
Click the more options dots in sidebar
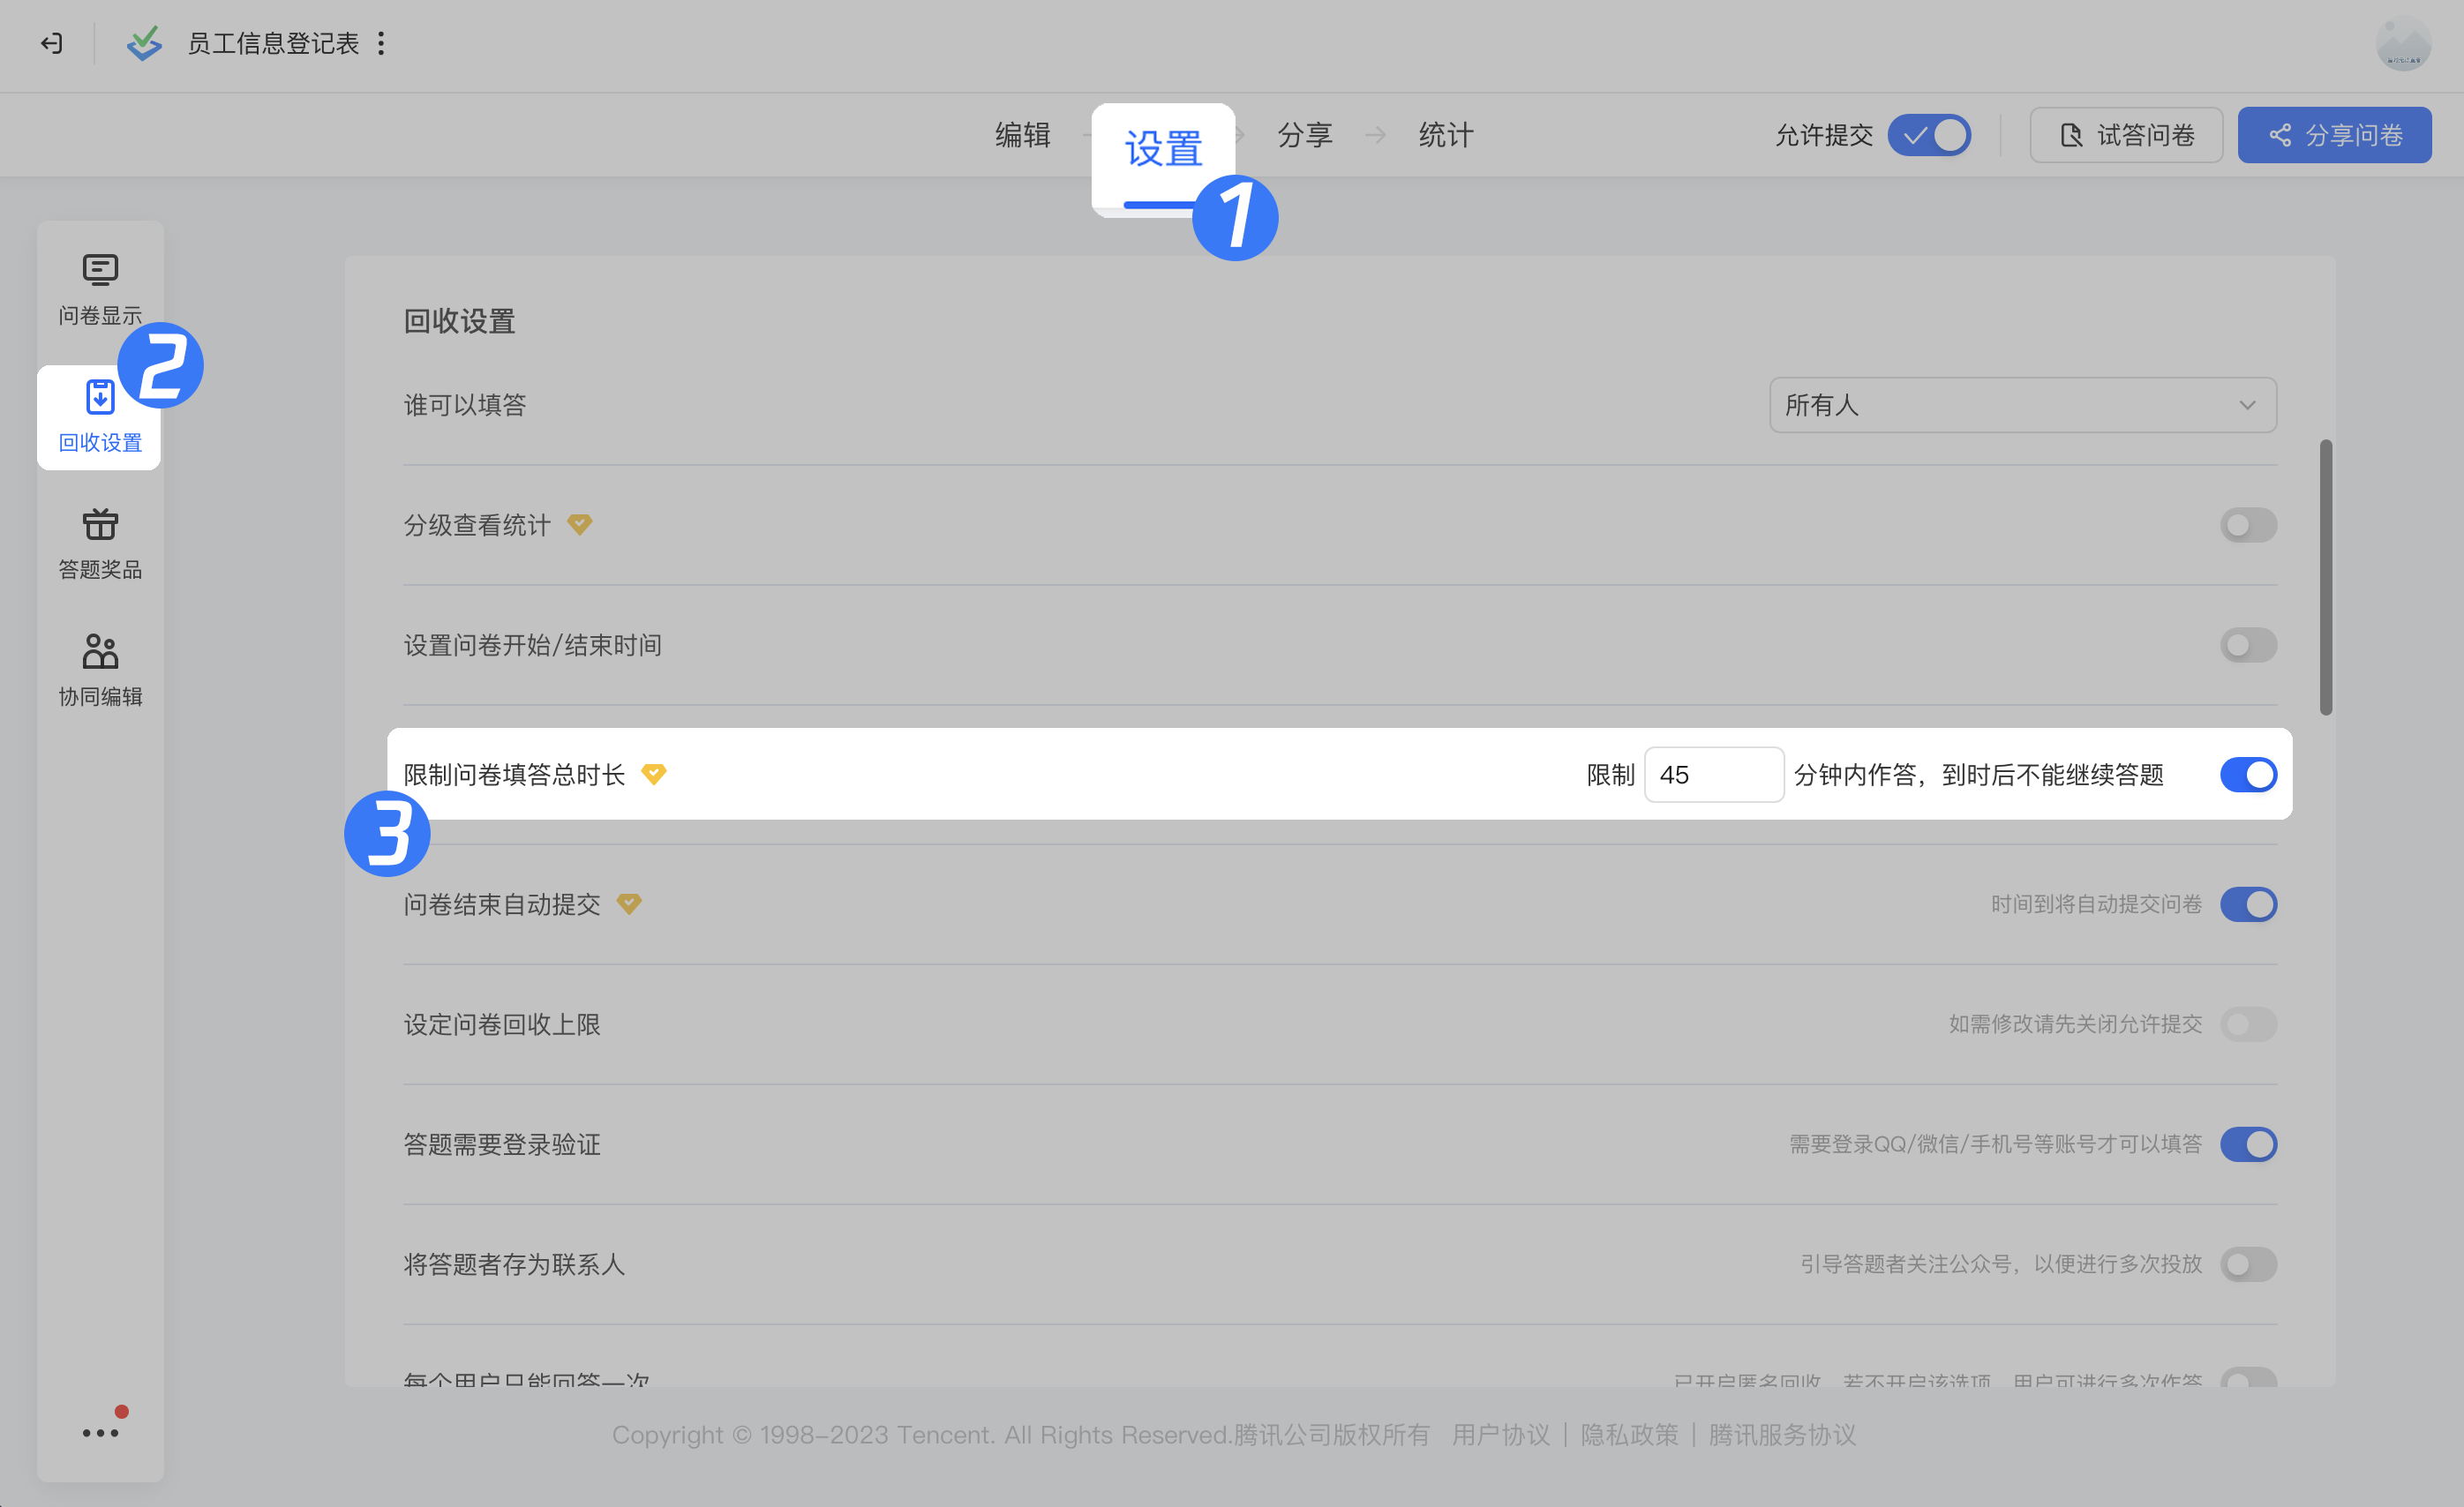pos(100,1432)
